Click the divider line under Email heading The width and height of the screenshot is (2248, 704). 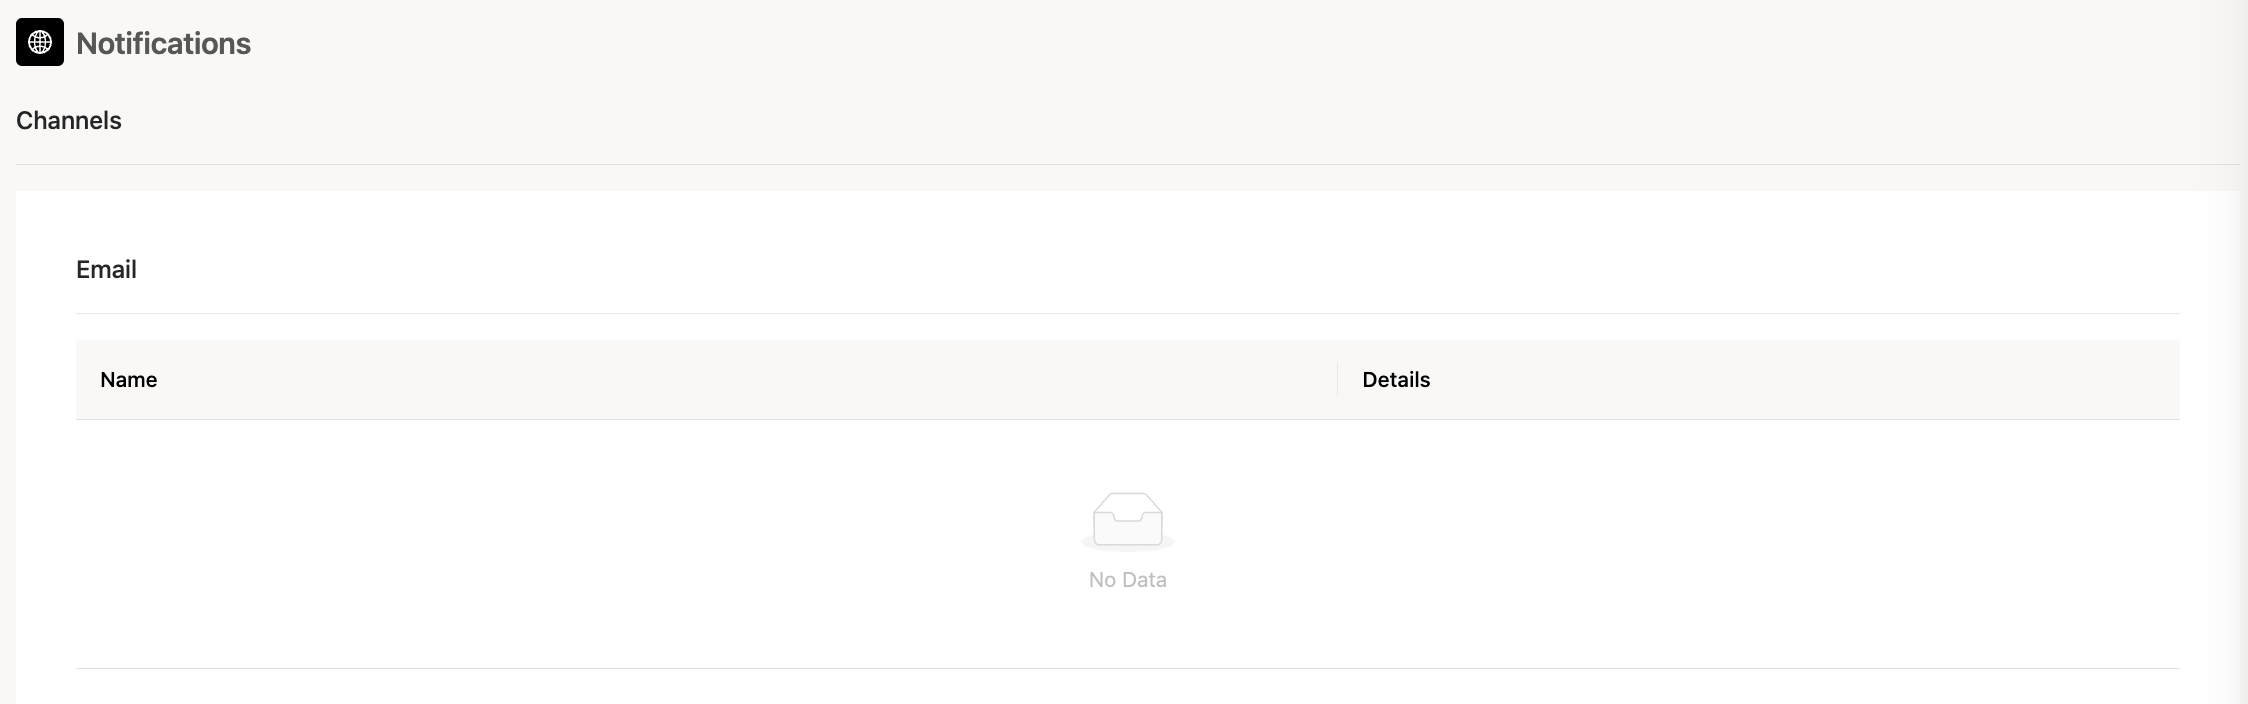click(1128, 313)
